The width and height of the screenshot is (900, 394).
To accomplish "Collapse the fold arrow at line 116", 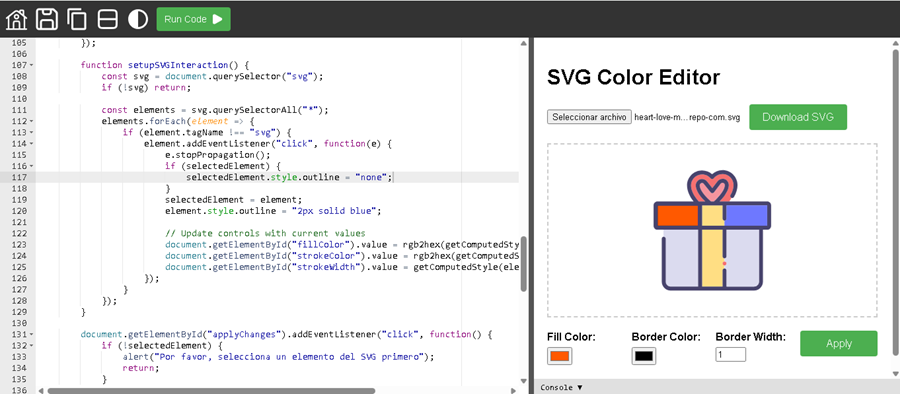I will (x=31, y=167).
